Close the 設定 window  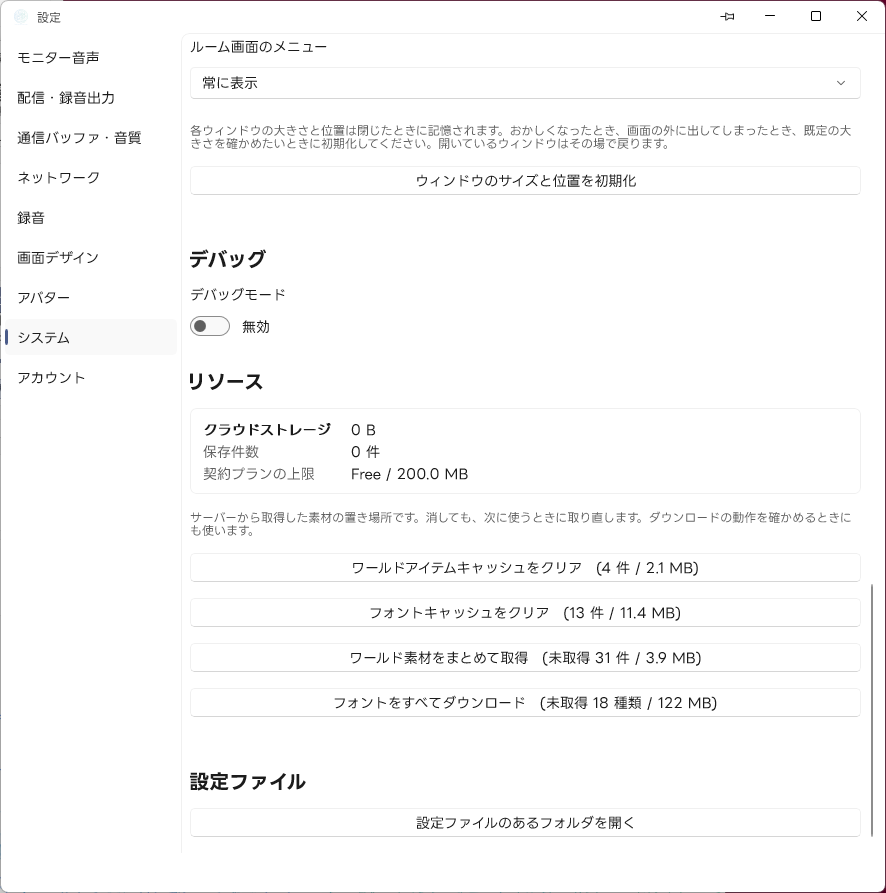862,17
